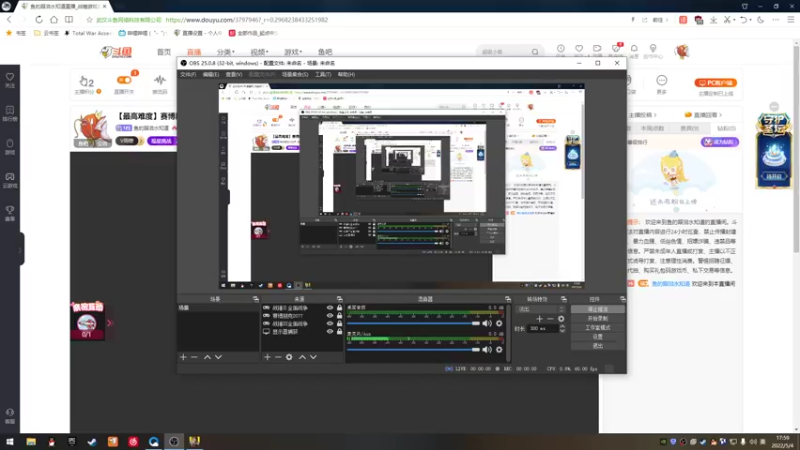Viewport: 800px width, 450px height.
Task: Click Studio Mode button in OBS
Action: (597, 328)
